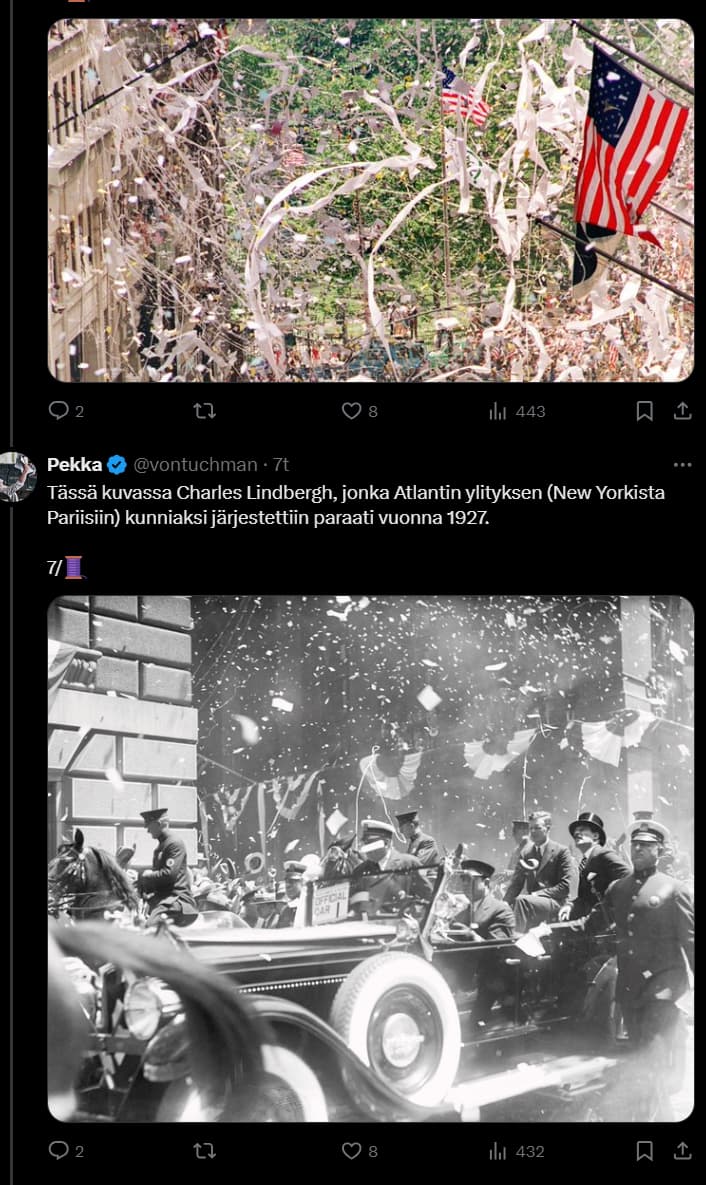Screen dimensions: 706x1185
Task: Retweet the Charles Lindbergh post
Action: (205, 1150)
